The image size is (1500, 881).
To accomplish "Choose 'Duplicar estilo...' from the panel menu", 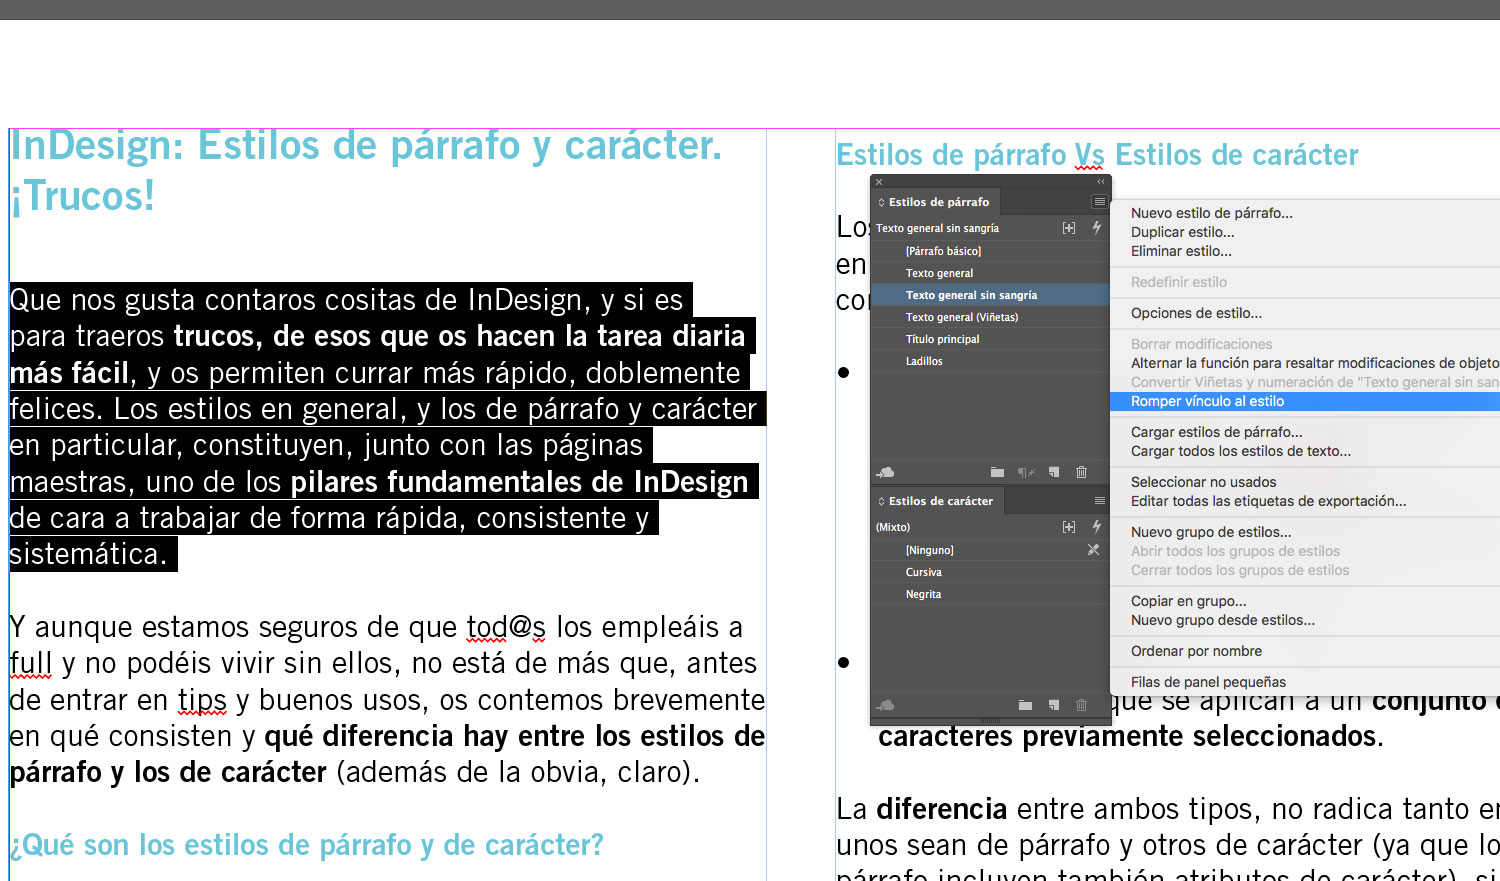I will pos(1182,232).
